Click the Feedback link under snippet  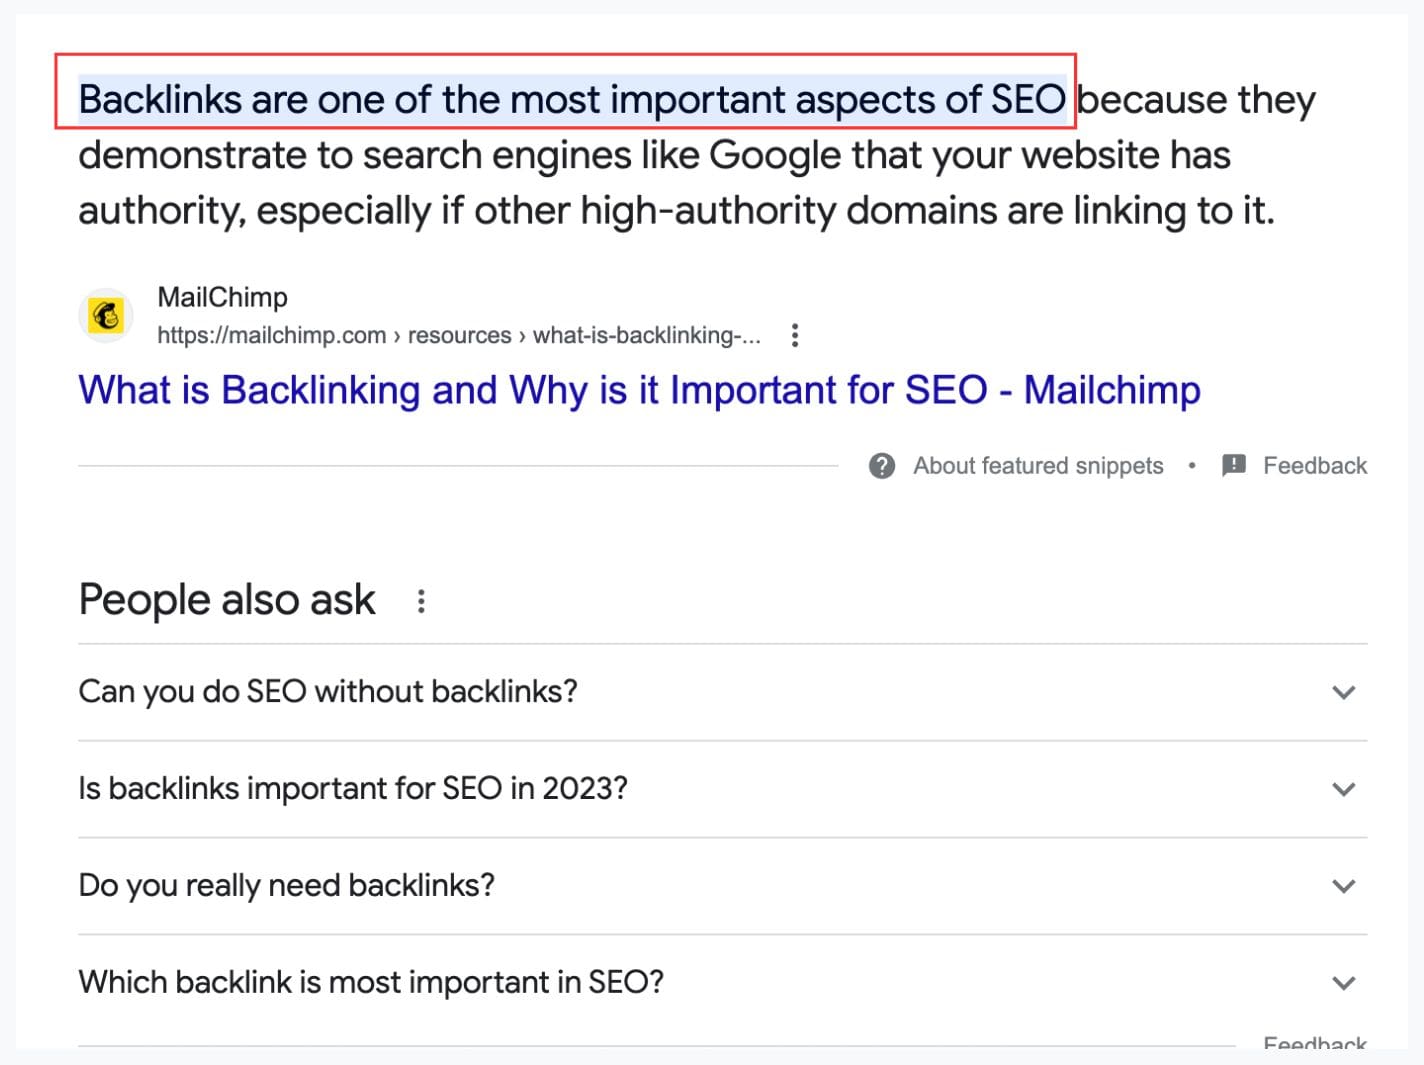click(1314, 466)
